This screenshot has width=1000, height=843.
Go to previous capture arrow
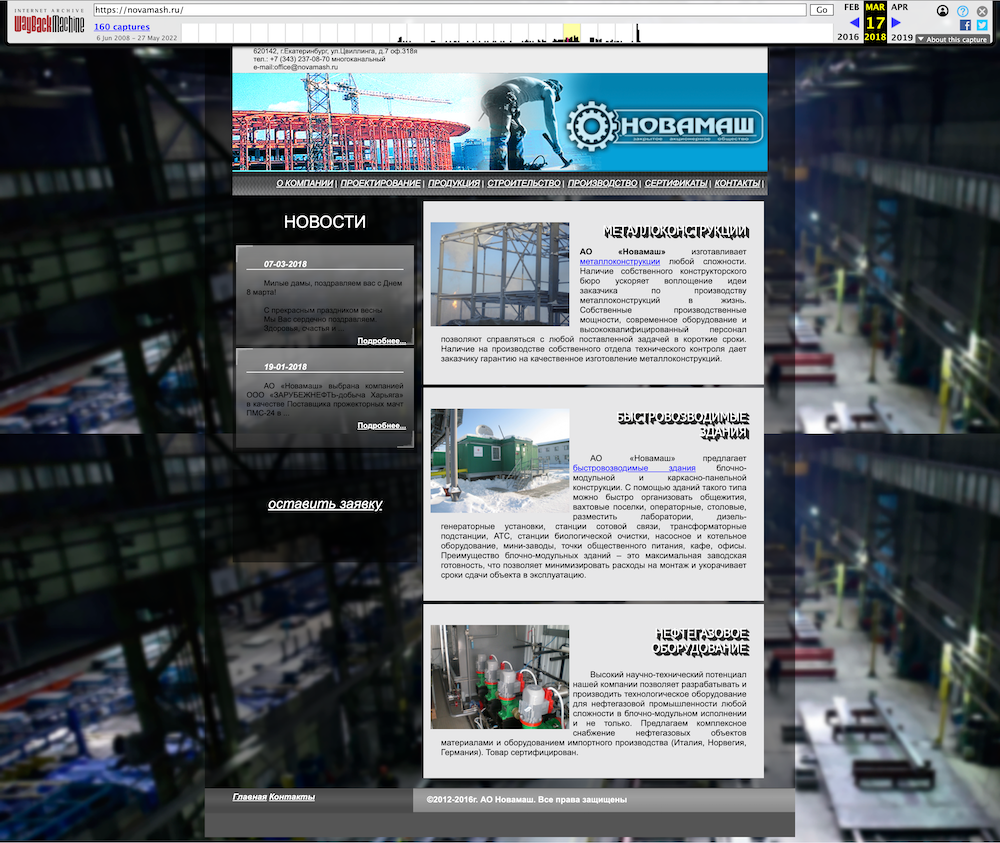click(854, 22)
